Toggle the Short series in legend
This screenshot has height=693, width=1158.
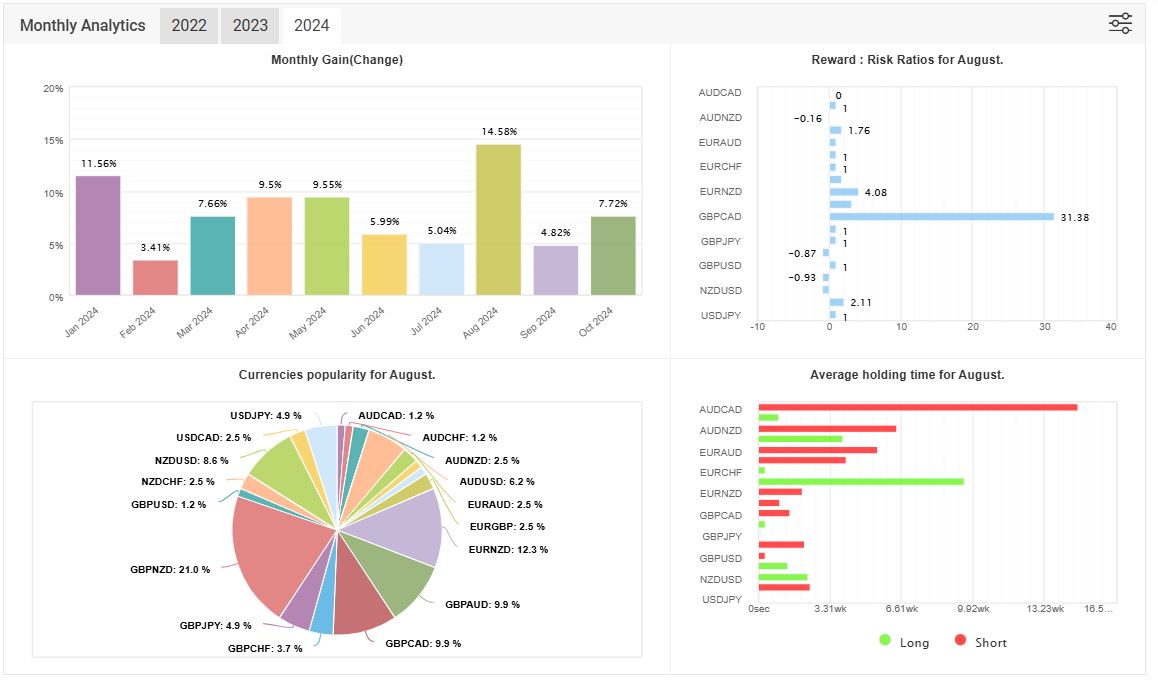pyautogui.click(x=989, y=642)
